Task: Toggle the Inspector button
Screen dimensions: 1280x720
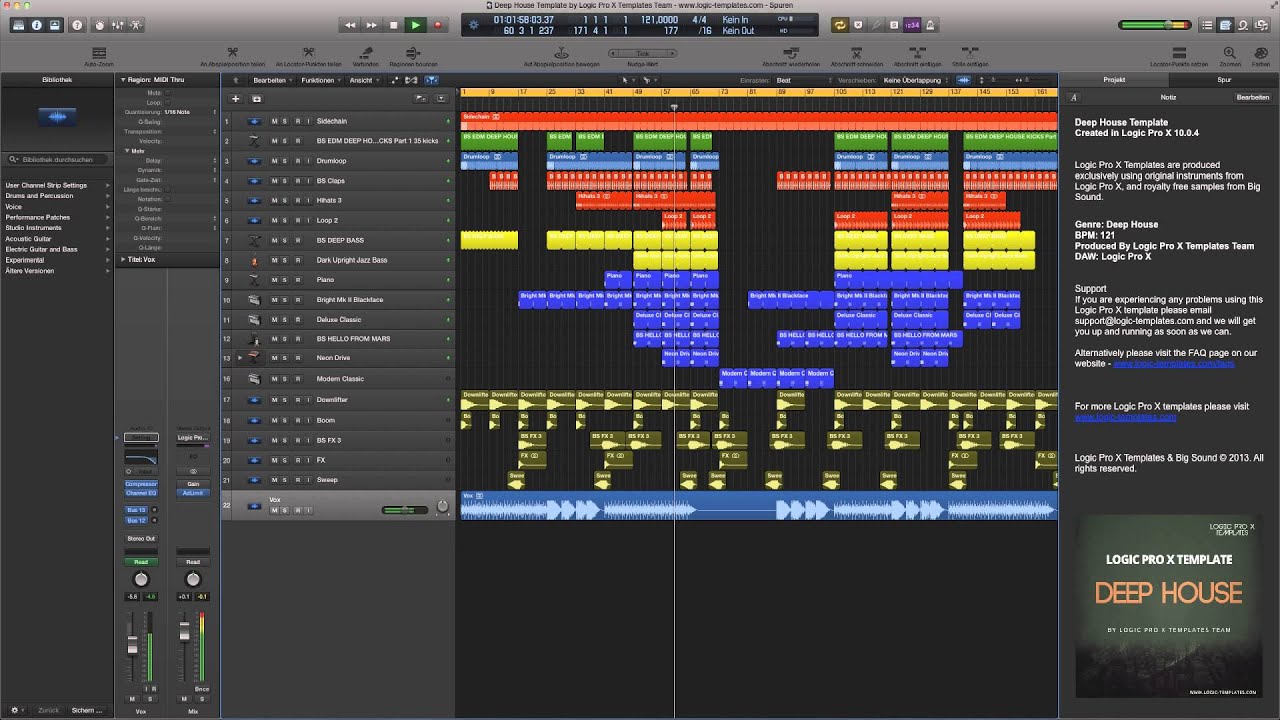Action: [37, 24]
